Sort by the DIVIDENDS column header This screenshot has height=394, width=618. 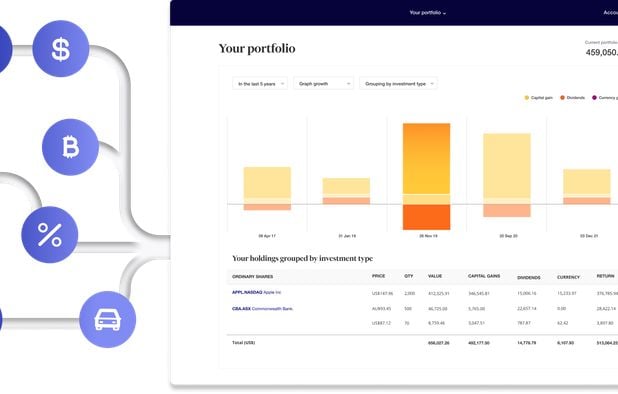coord(529,277)
